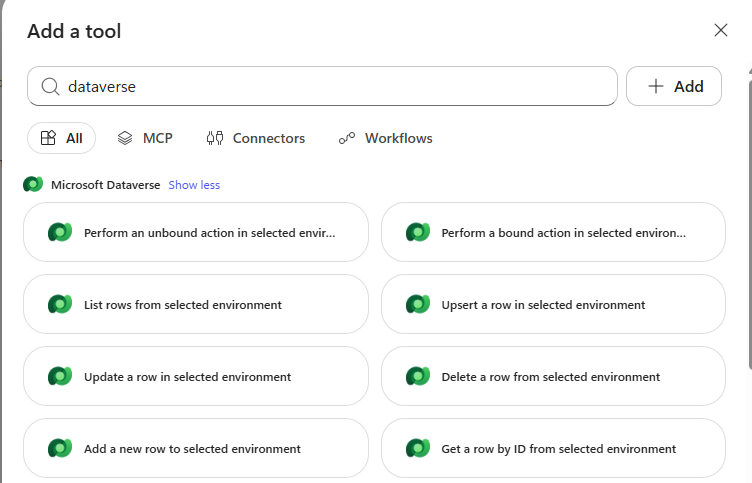Click the icon on Update a row card
752x483 pixels.
tap(60, 376)
